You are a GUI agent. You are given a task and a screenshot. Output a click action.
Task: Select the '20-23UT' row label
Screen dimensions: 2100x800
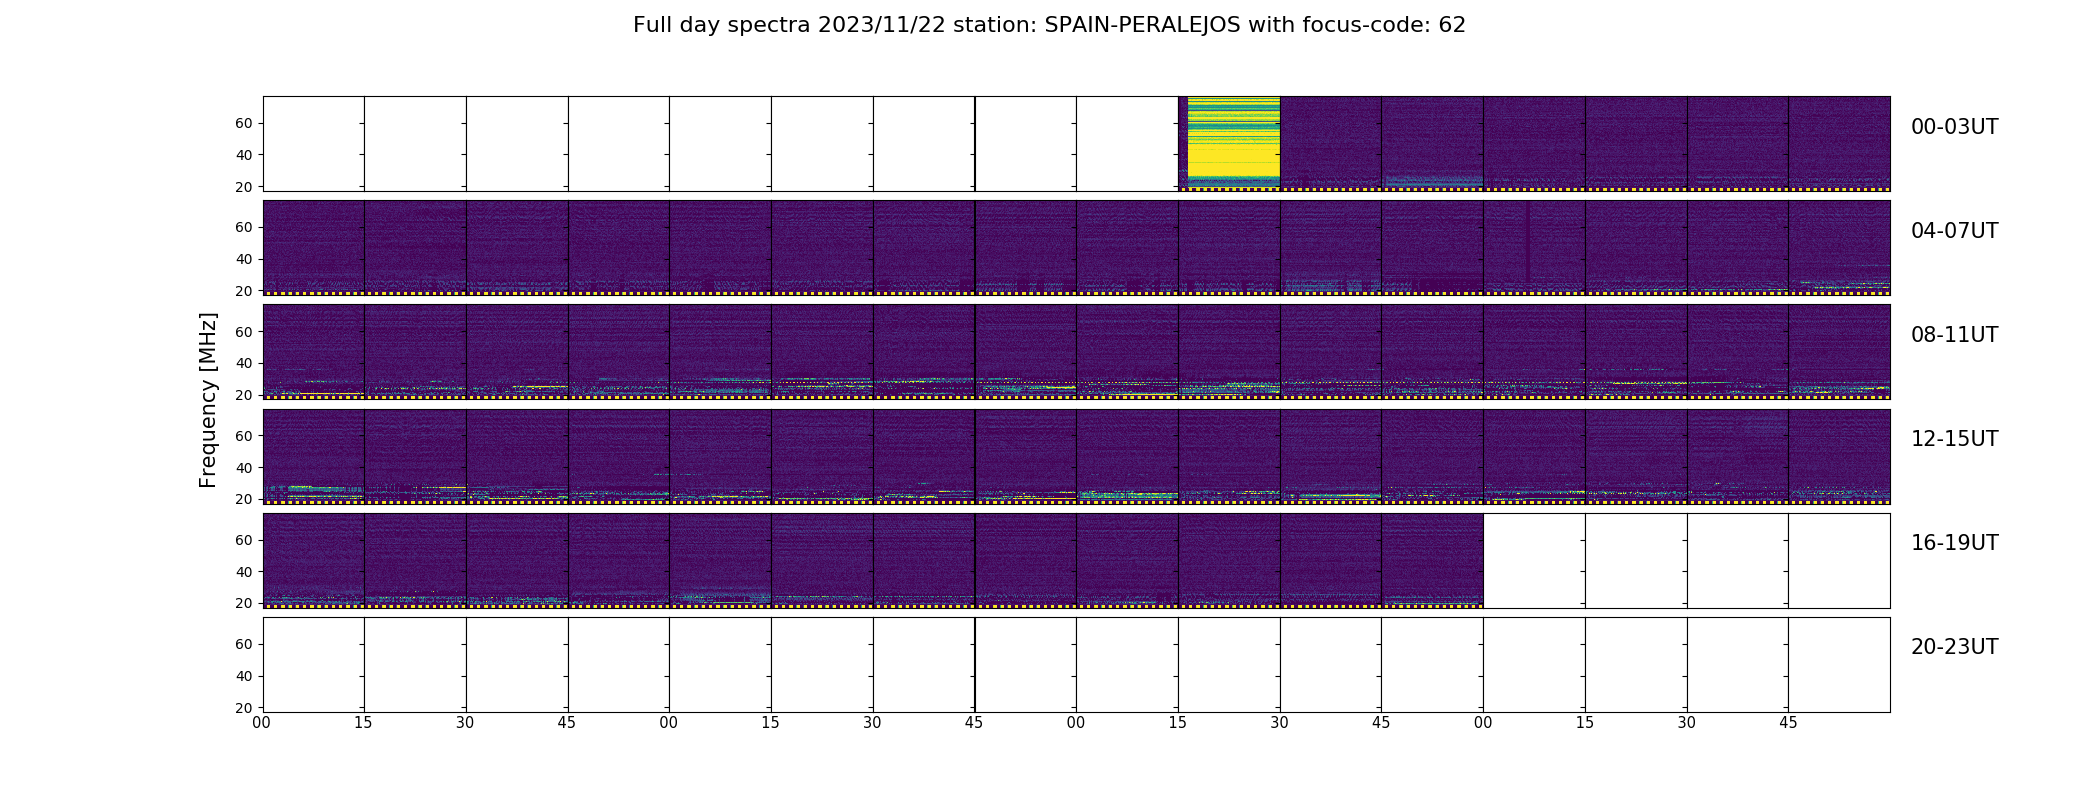point(1954,647)
